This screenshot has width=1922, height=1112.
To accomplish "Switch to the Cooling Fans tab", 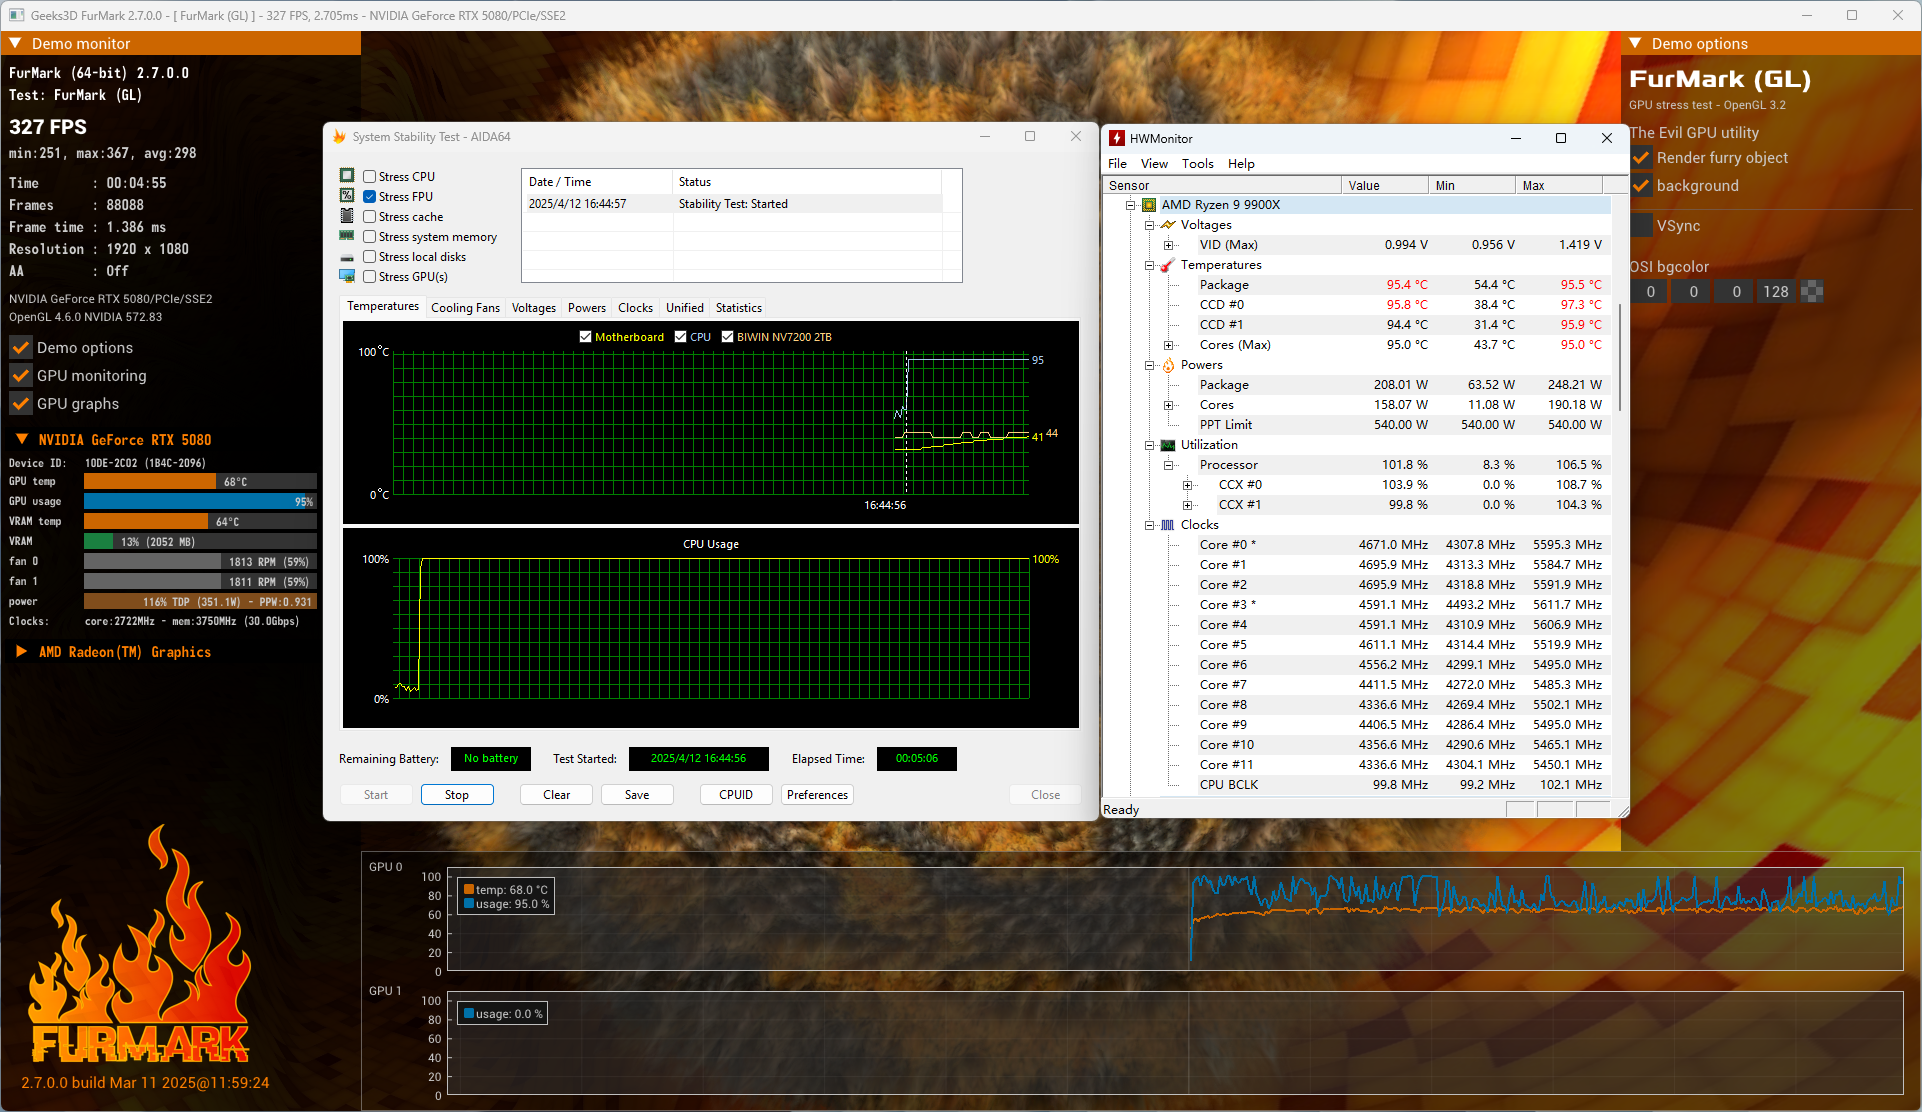I will 465,308.
